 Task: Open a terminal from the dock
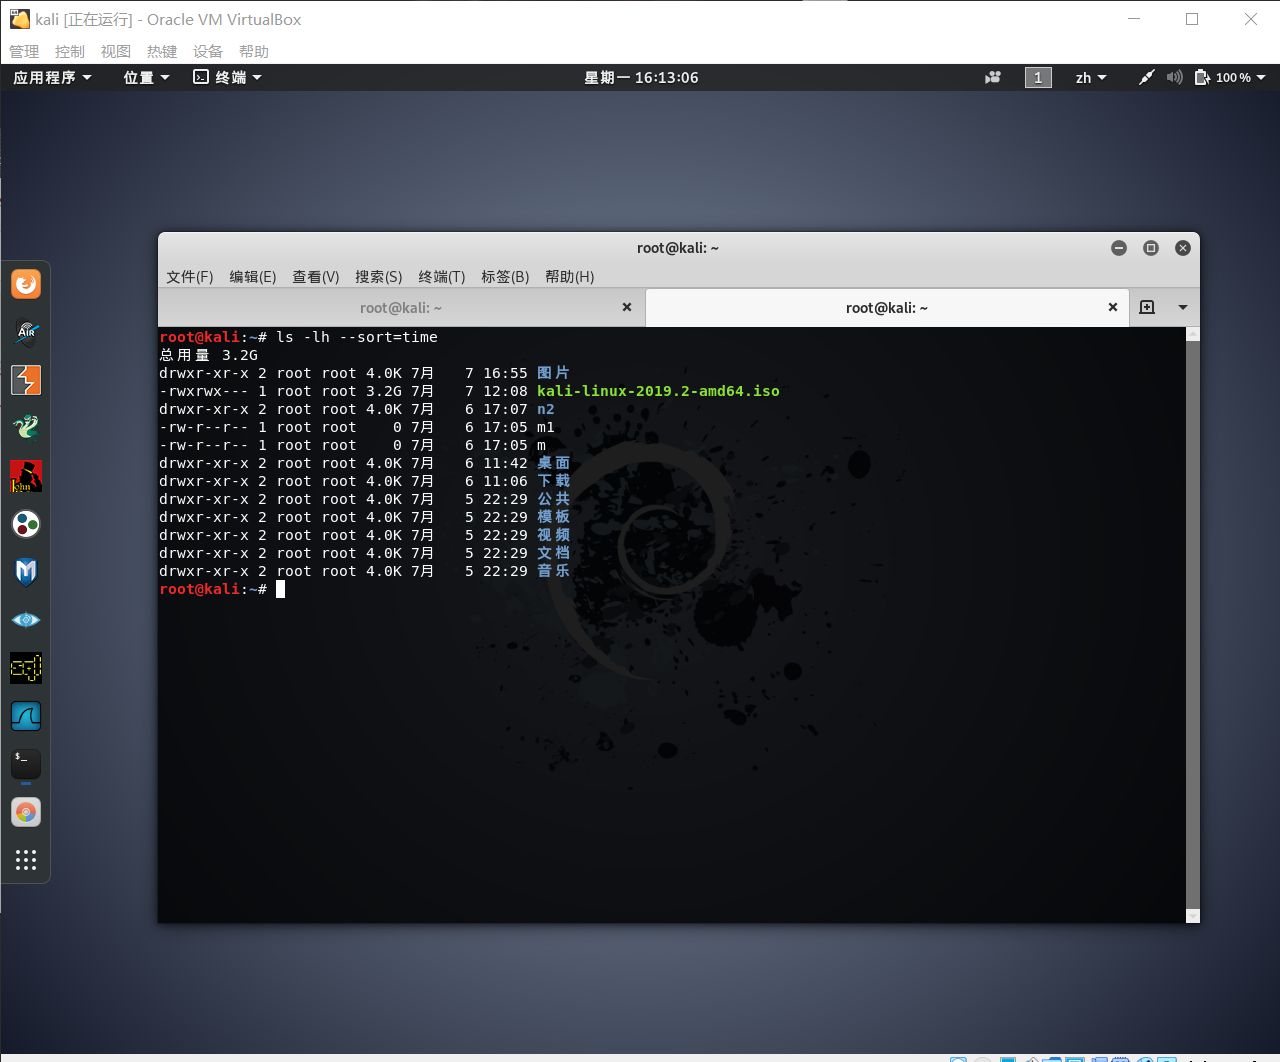25,763
